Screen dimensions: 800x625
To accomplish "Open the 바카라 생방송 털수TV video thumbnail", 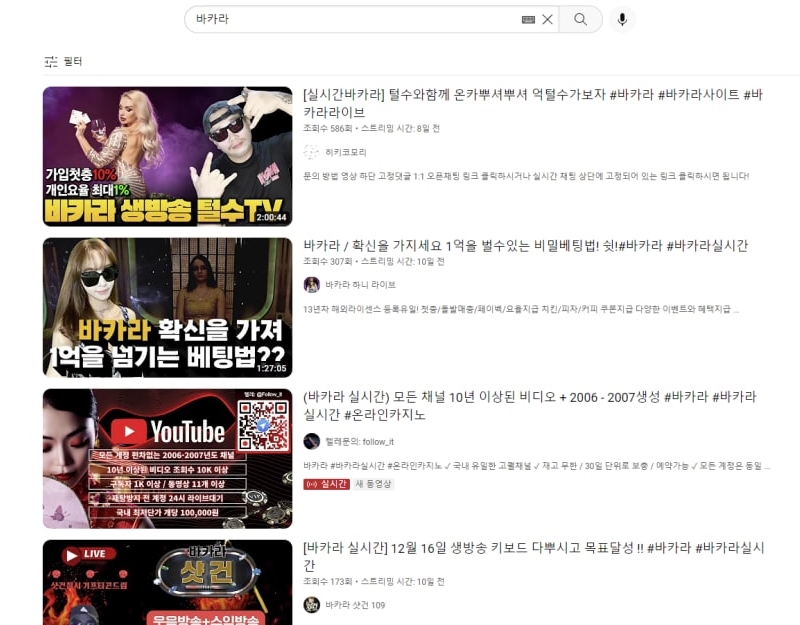I will (x=167, y=156).
